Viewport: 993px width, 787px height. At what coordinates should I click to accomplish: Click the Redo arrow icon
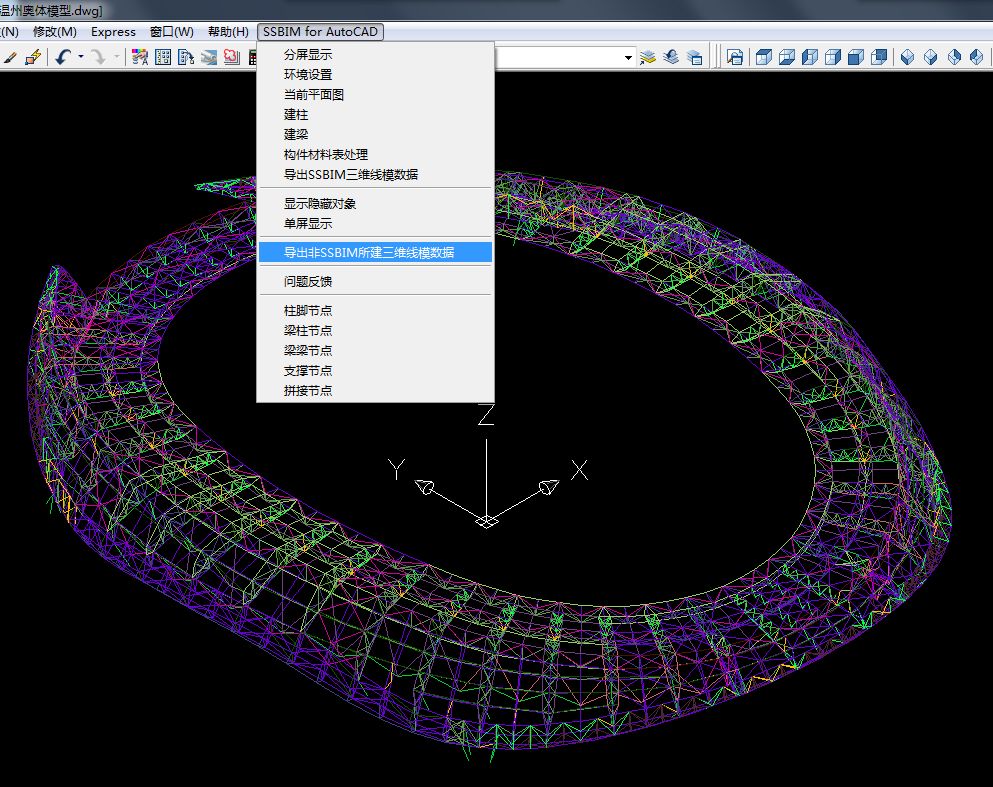[99, 58]
